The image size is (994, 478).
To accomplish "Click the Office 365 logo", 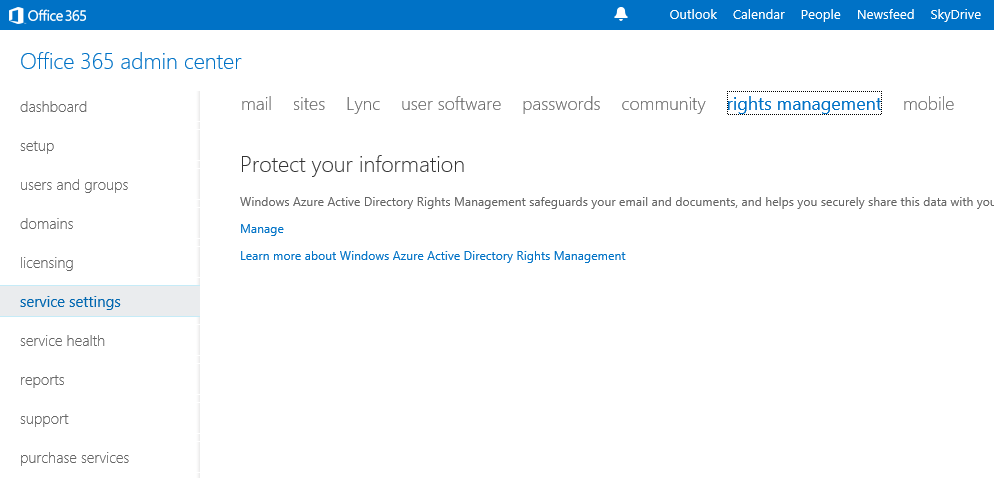I will pyautogui.click(x=48, y=15).
